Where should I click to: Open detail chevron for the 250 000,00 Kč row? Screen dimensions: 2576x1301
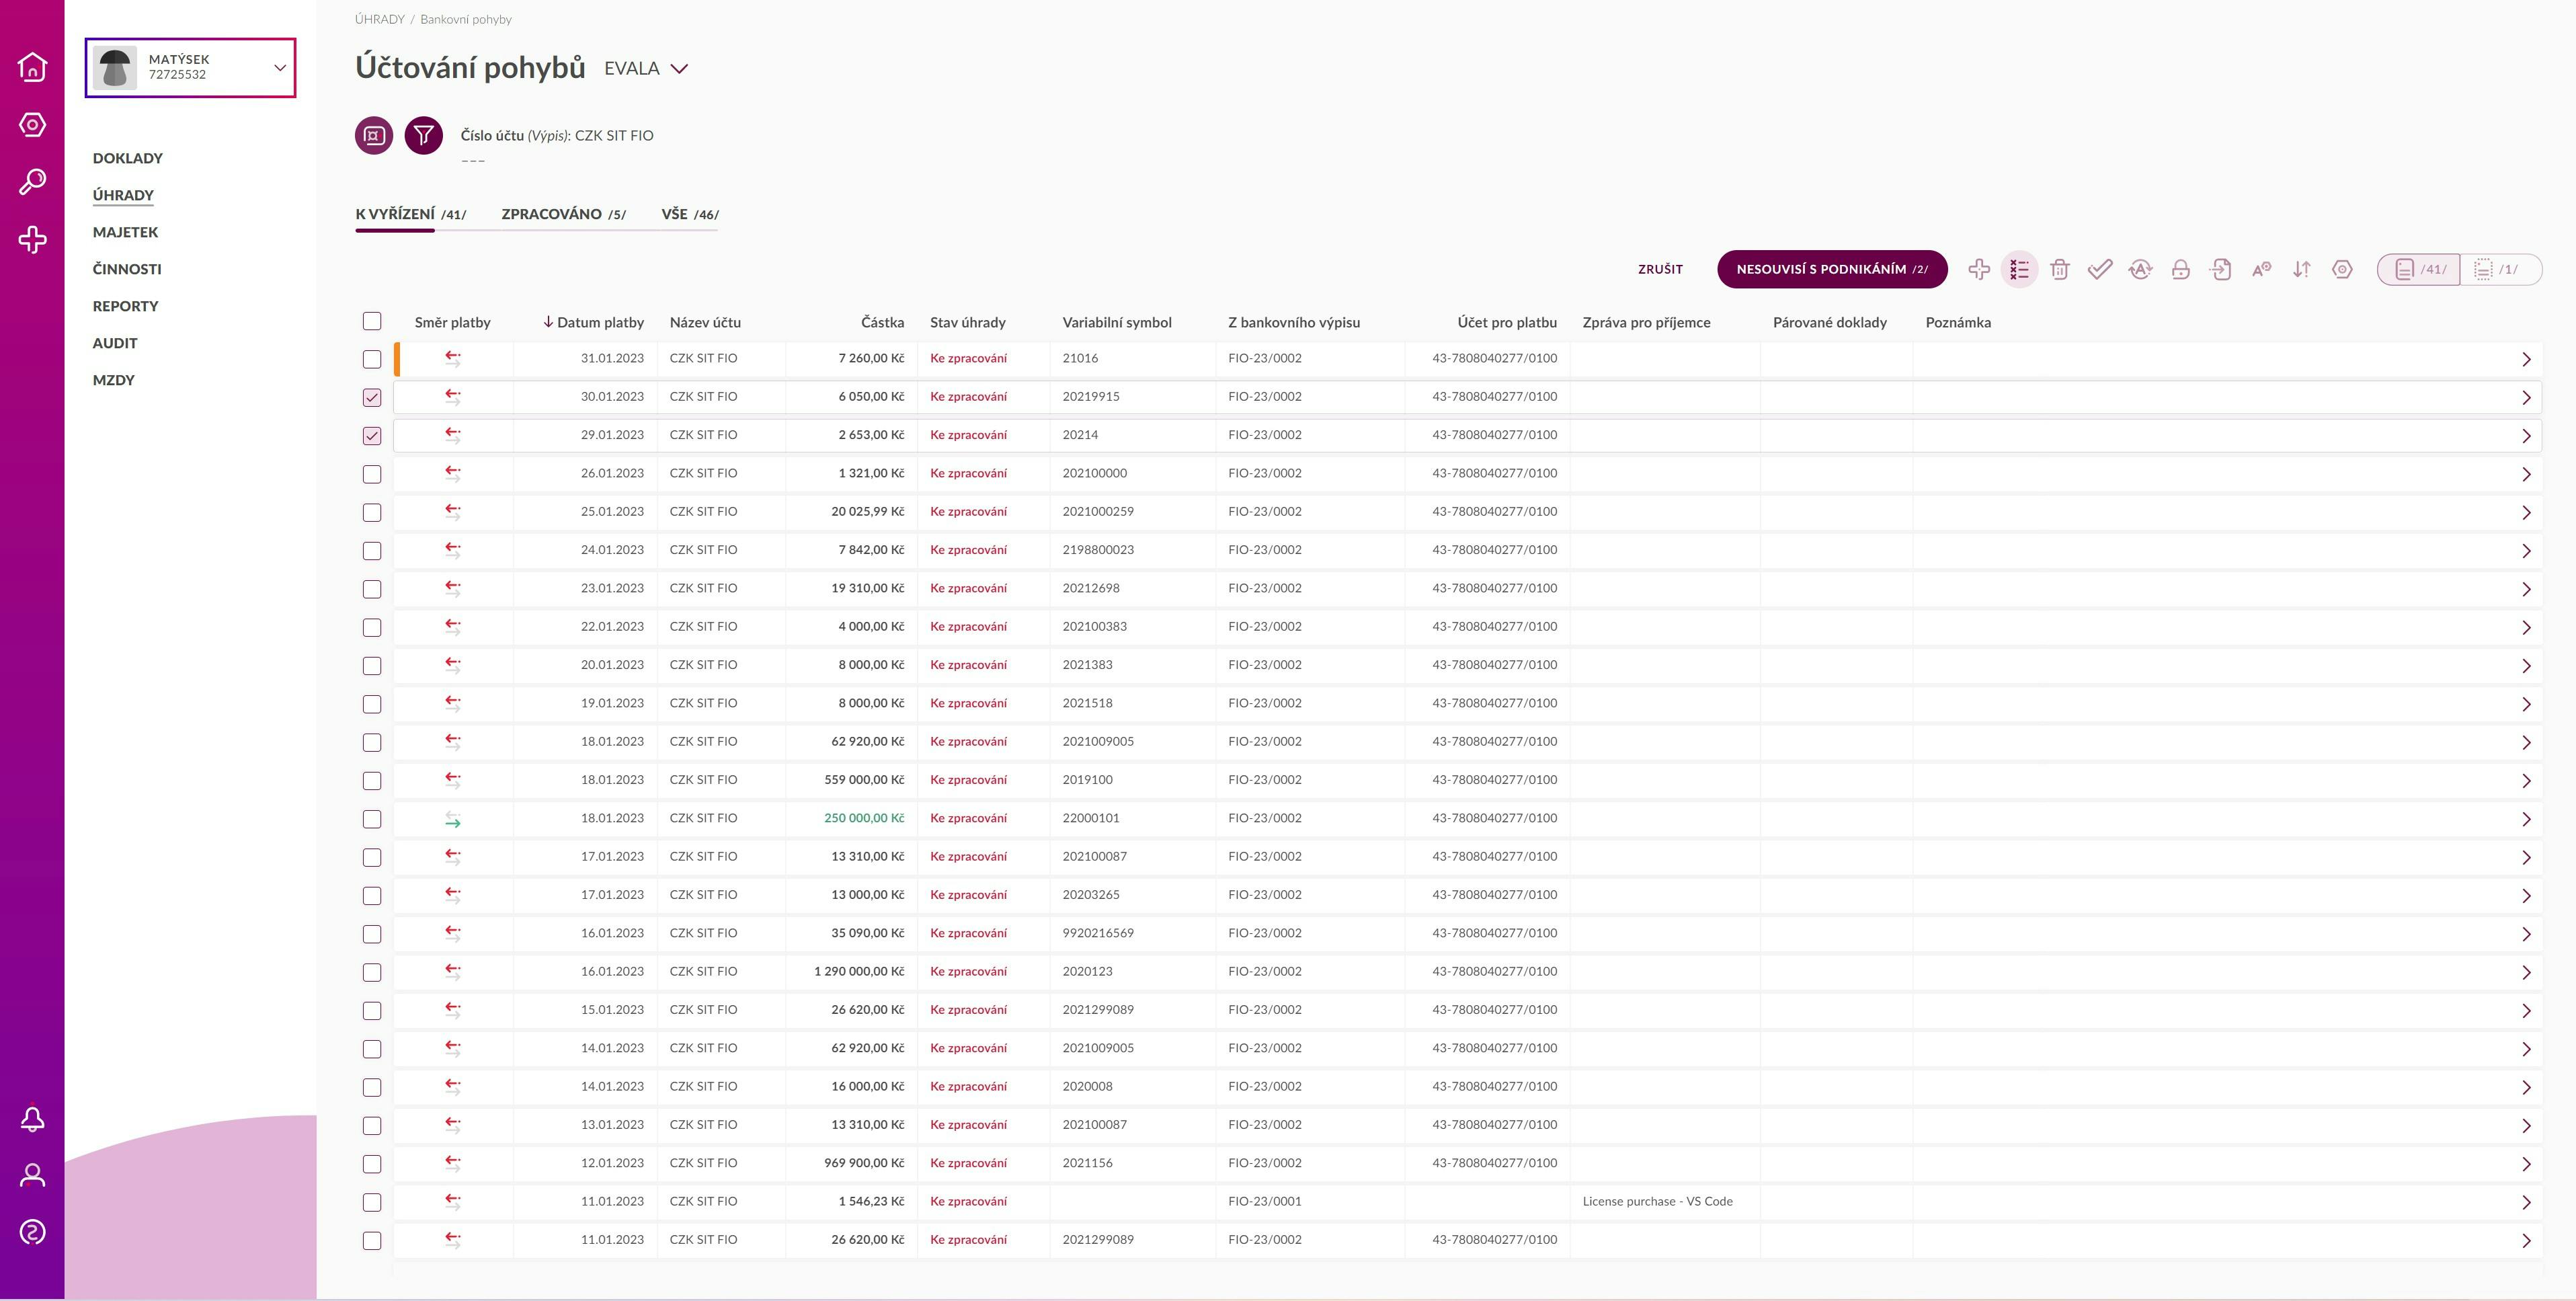click(2526, 819)
